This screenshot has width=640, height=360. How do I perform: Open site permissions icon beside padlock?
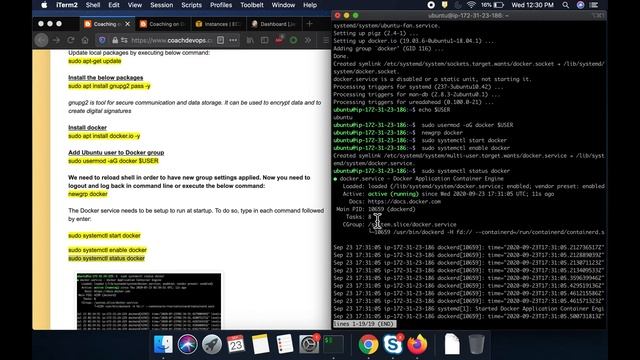(x=124, y=40)
